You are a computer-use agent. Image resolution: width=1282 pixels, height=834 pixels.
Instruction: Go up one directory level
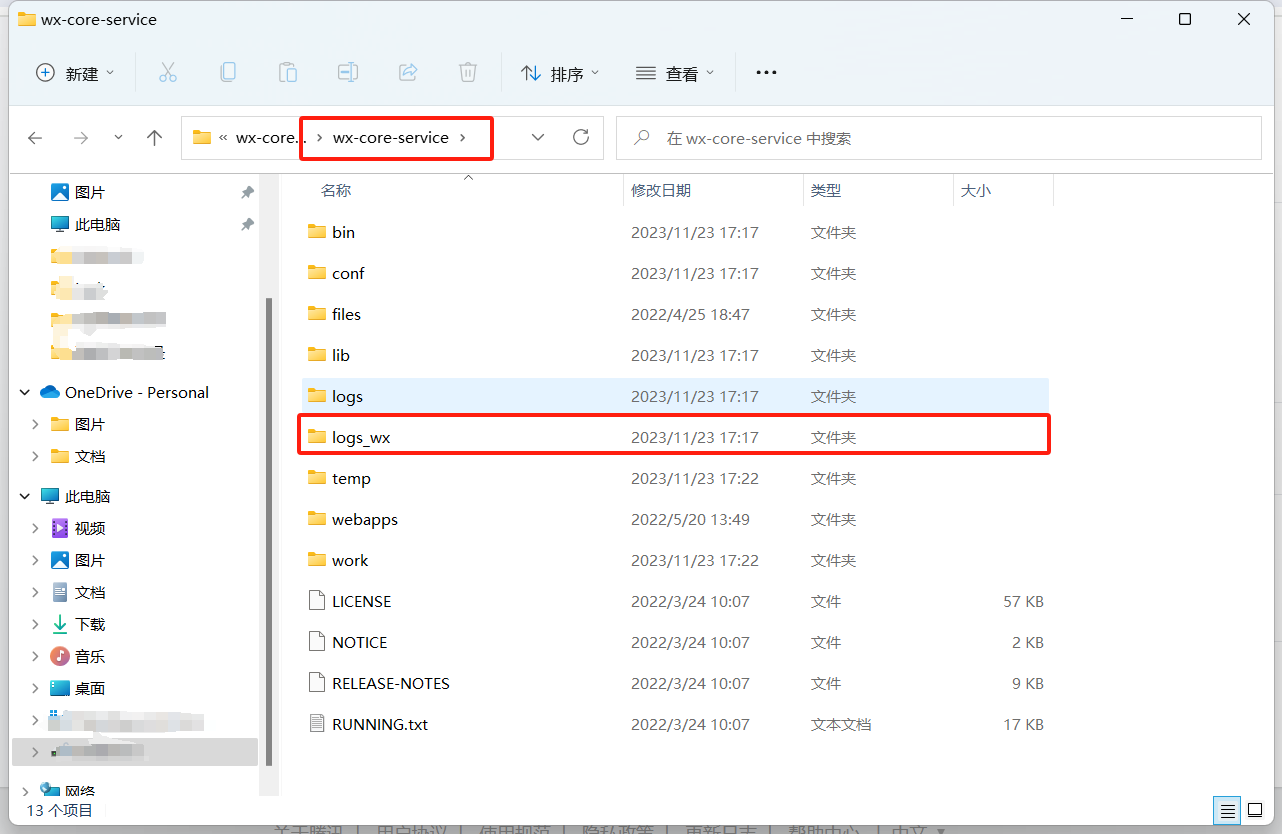tap(154, 138)
